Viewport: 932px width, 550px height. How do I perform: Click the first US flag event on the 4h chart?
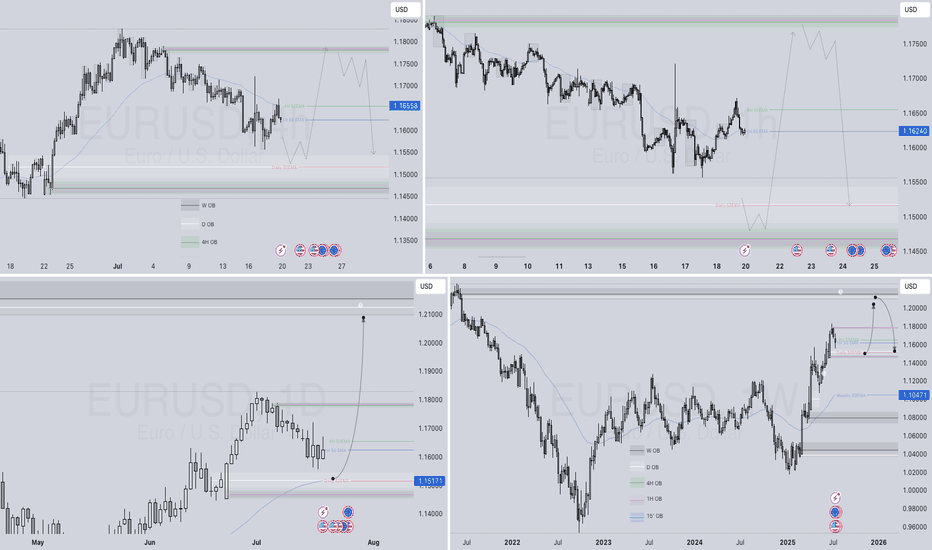[x=300, y=250]
